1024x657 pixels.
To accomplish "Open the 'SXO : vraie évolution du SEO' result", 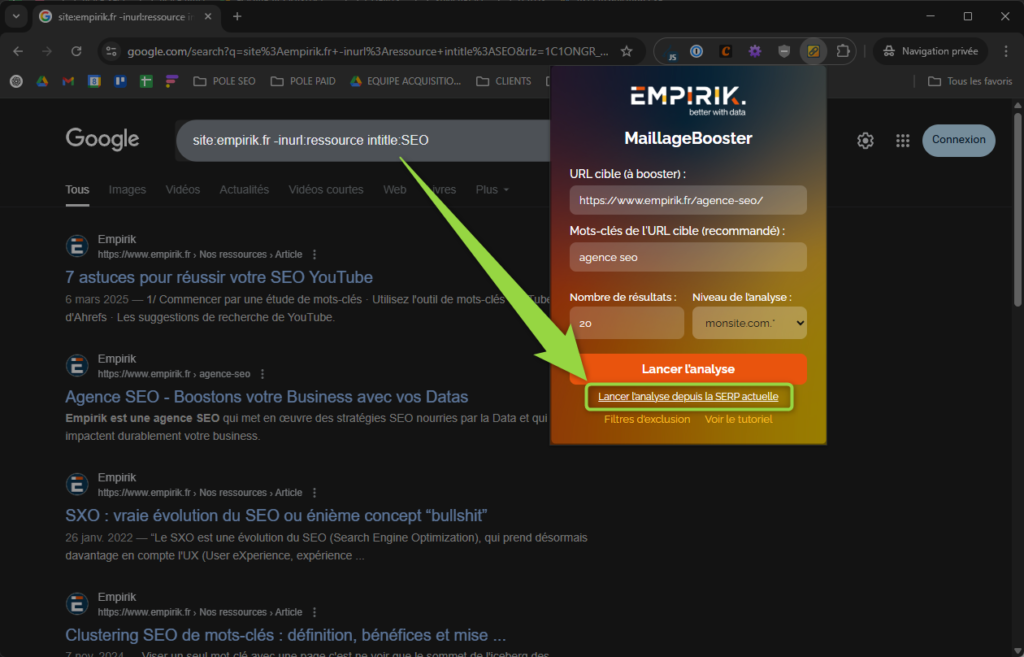I will click(276, 515).
